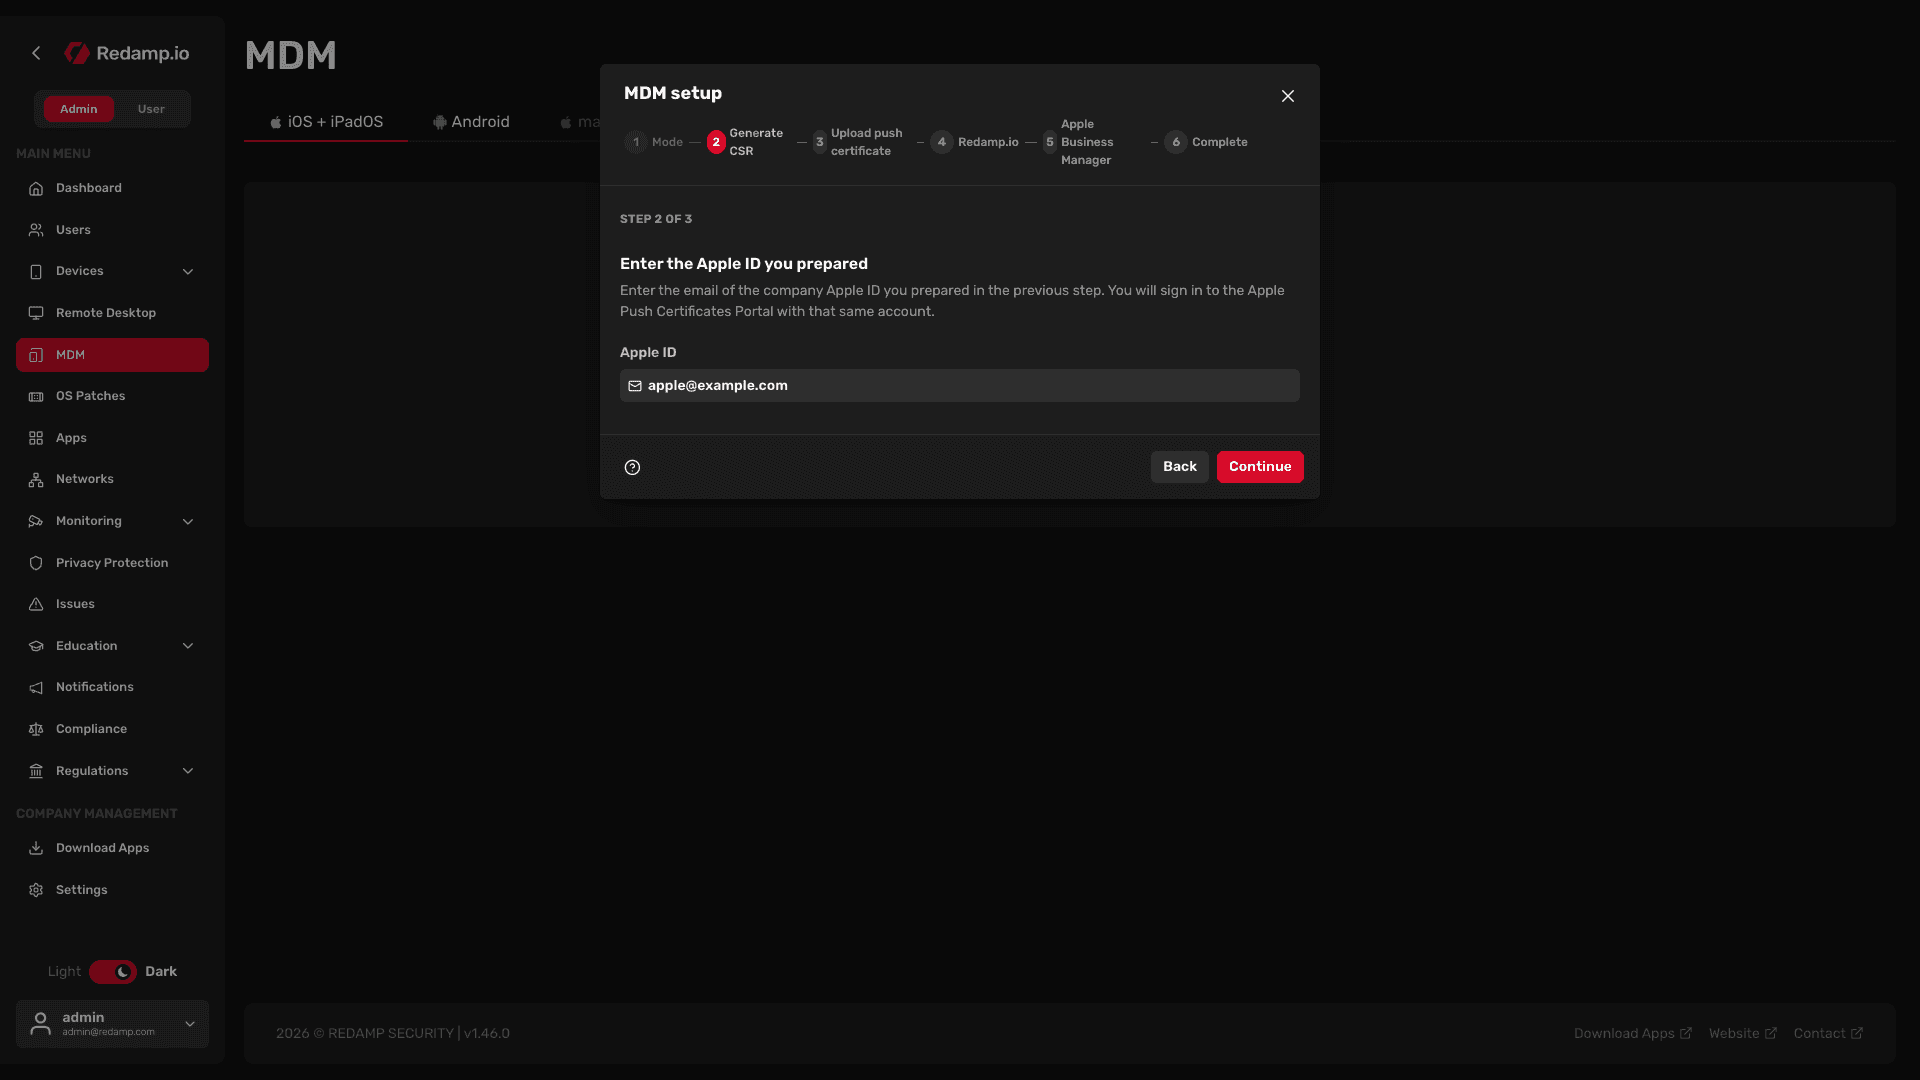Click envelope icon in Apple ID field
Image resolution: width=1920 pixels, height=1080 pixels.
[x=635, y=386]
